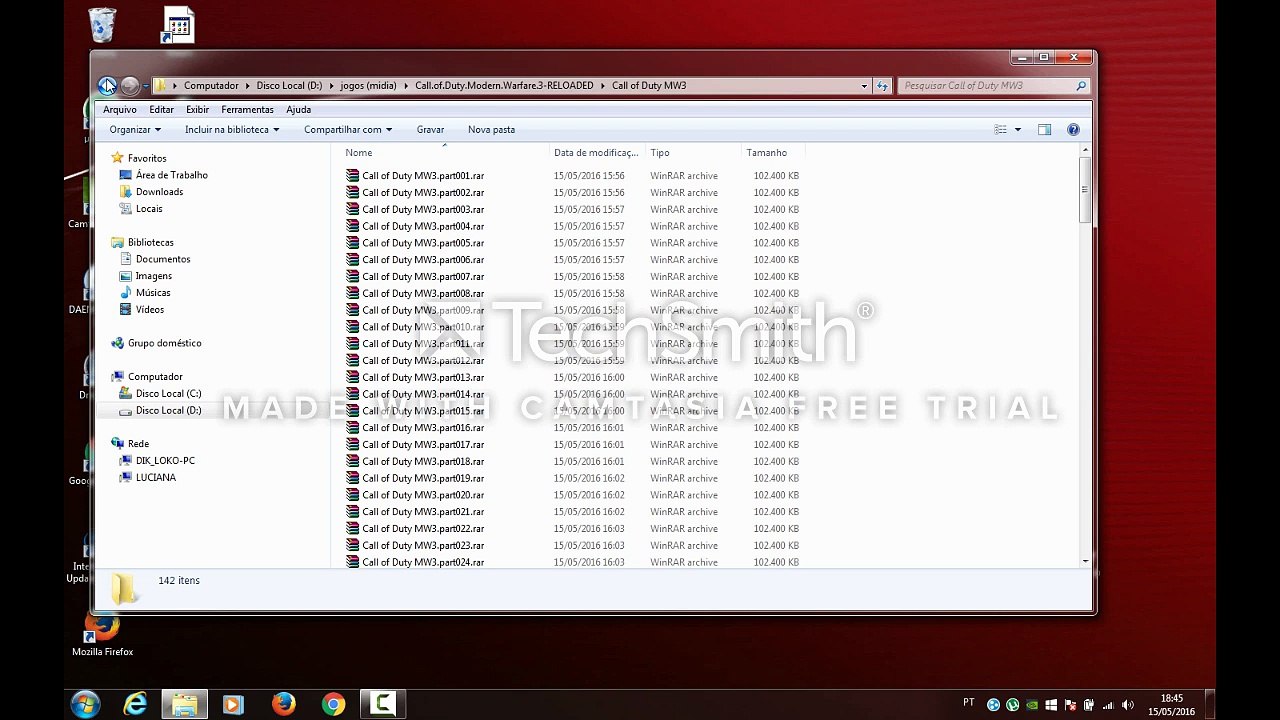Refresh the folder via address bar refresh icon
Viewport: 1280px width, 720px height.
point(882,86)
